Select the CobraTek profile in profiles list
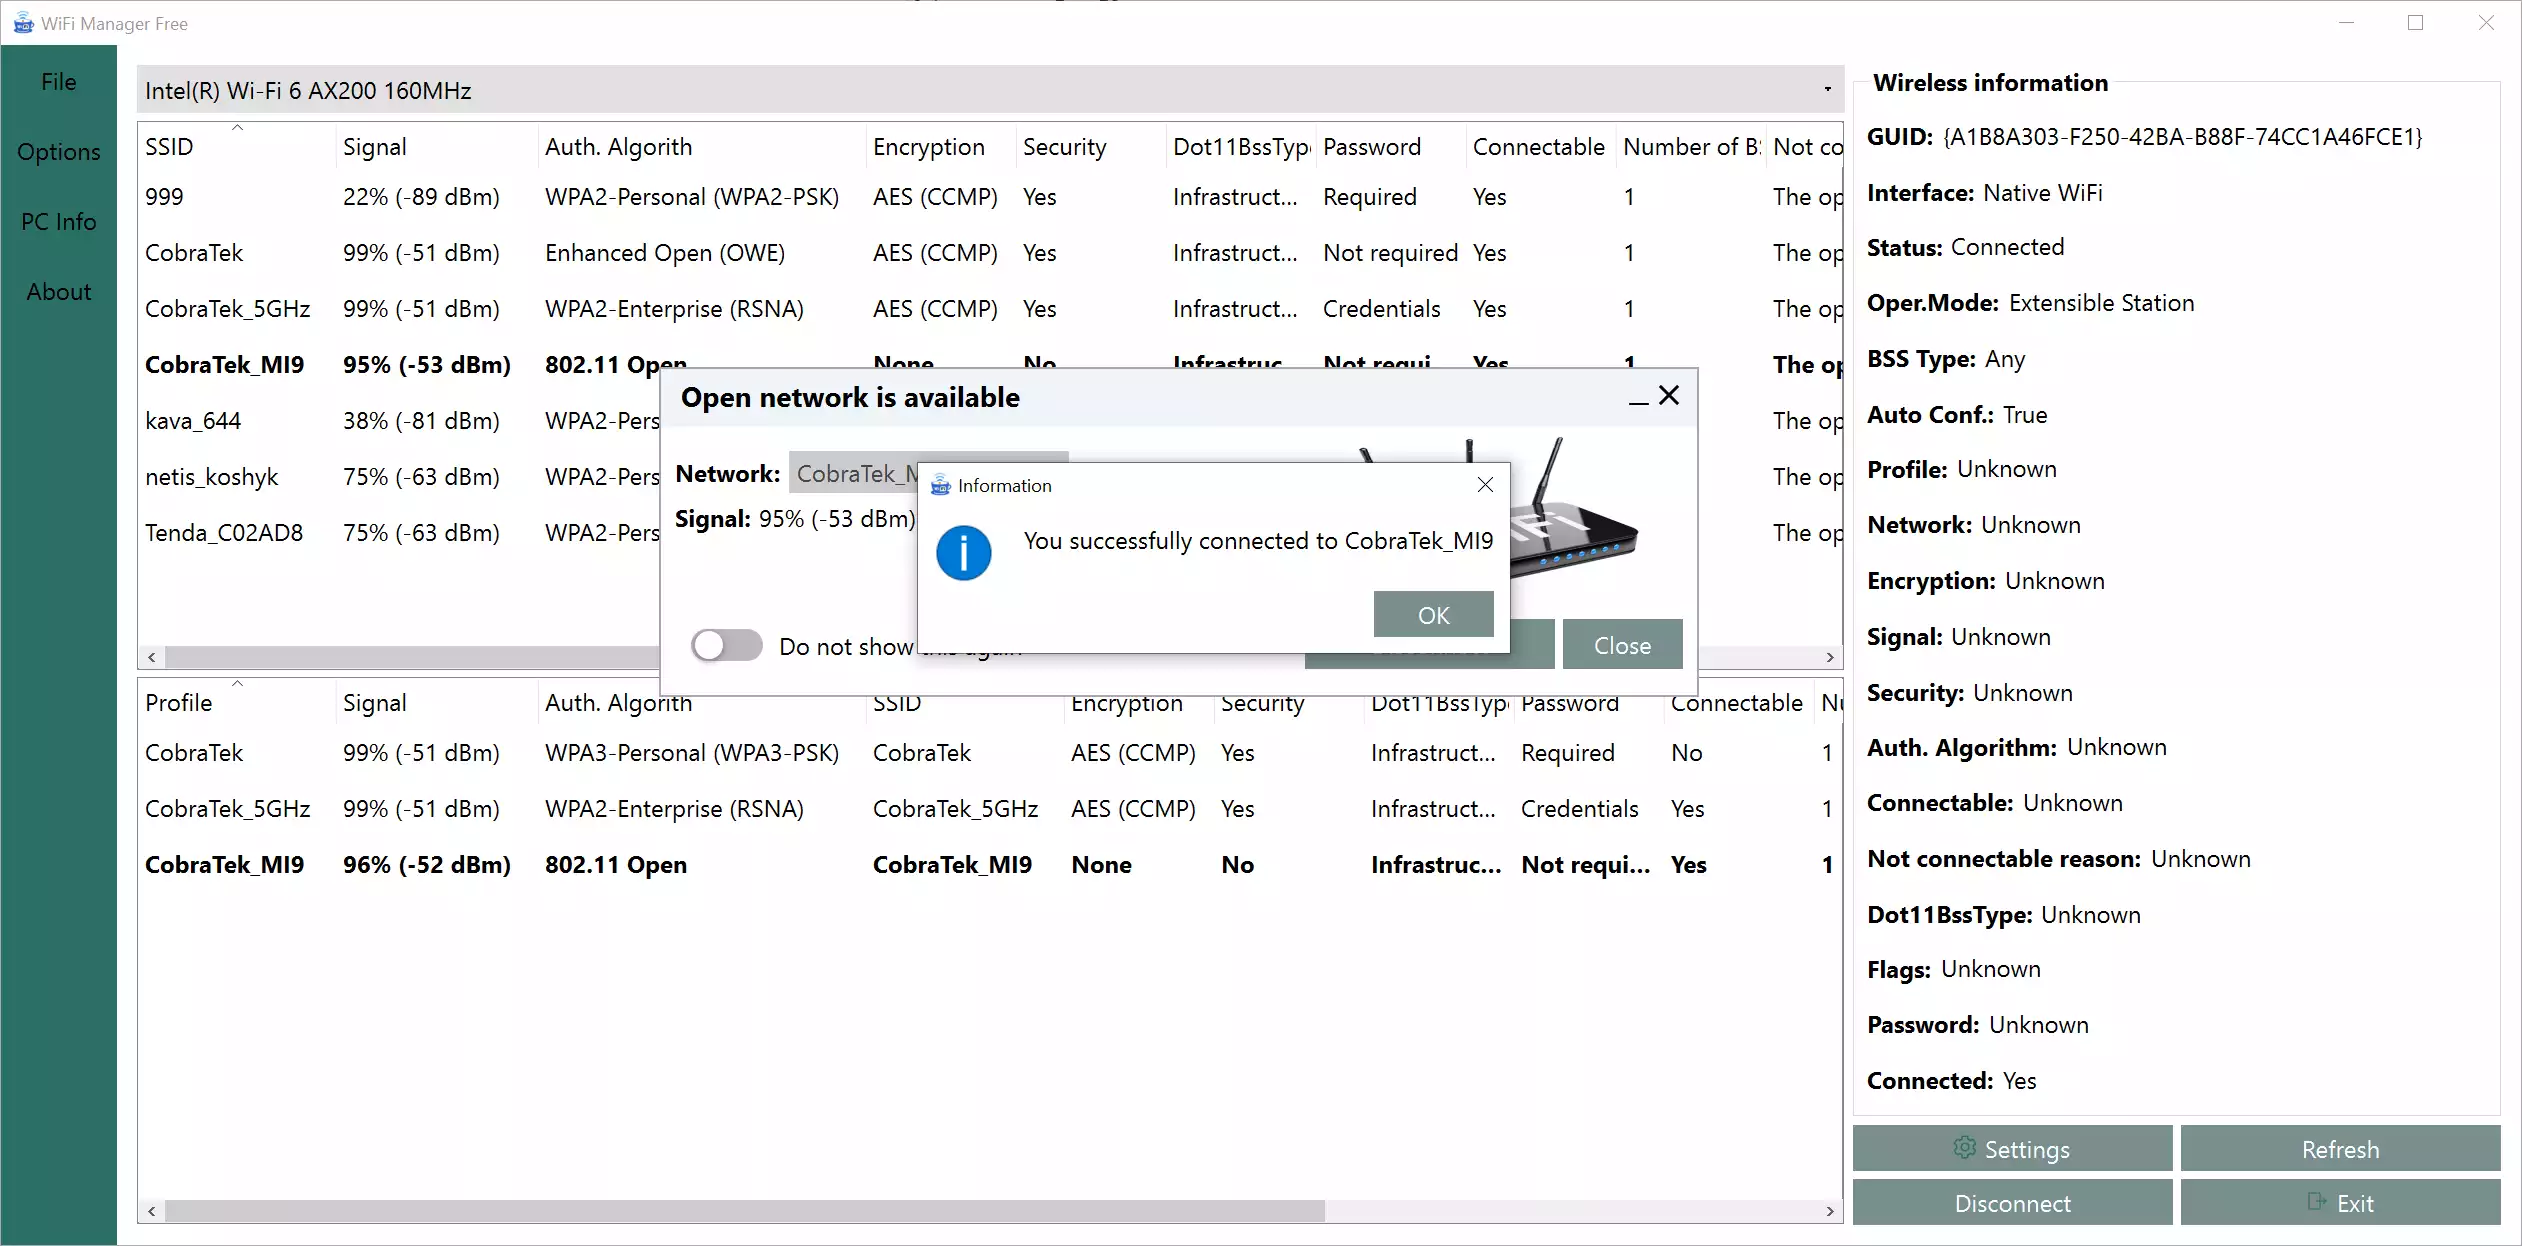 [990, 753]
